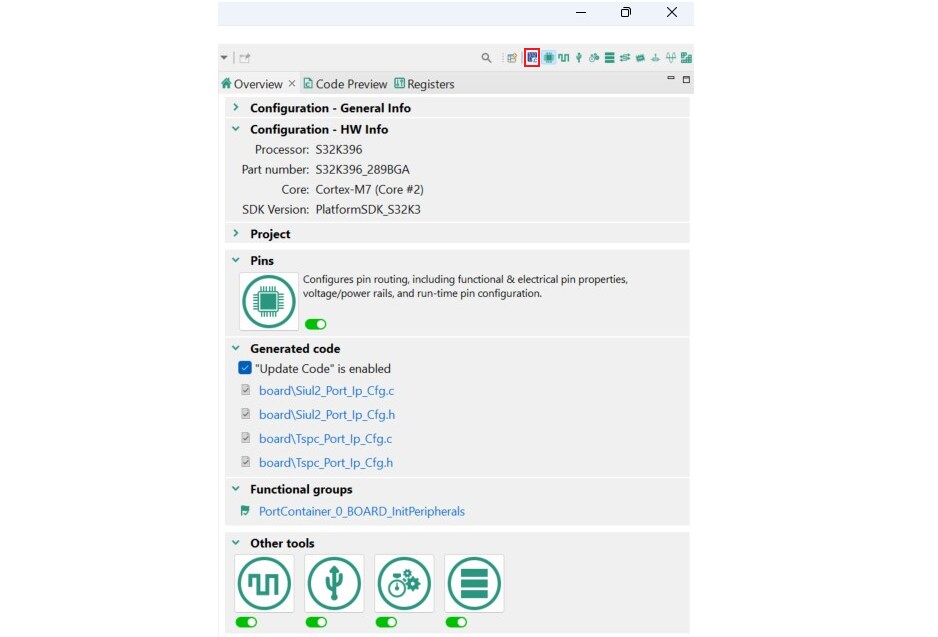The width and height of the screenshot is (938, 637).
Task: Toggle the Pins tool enable switch
Action: click(x=316, y=324)
